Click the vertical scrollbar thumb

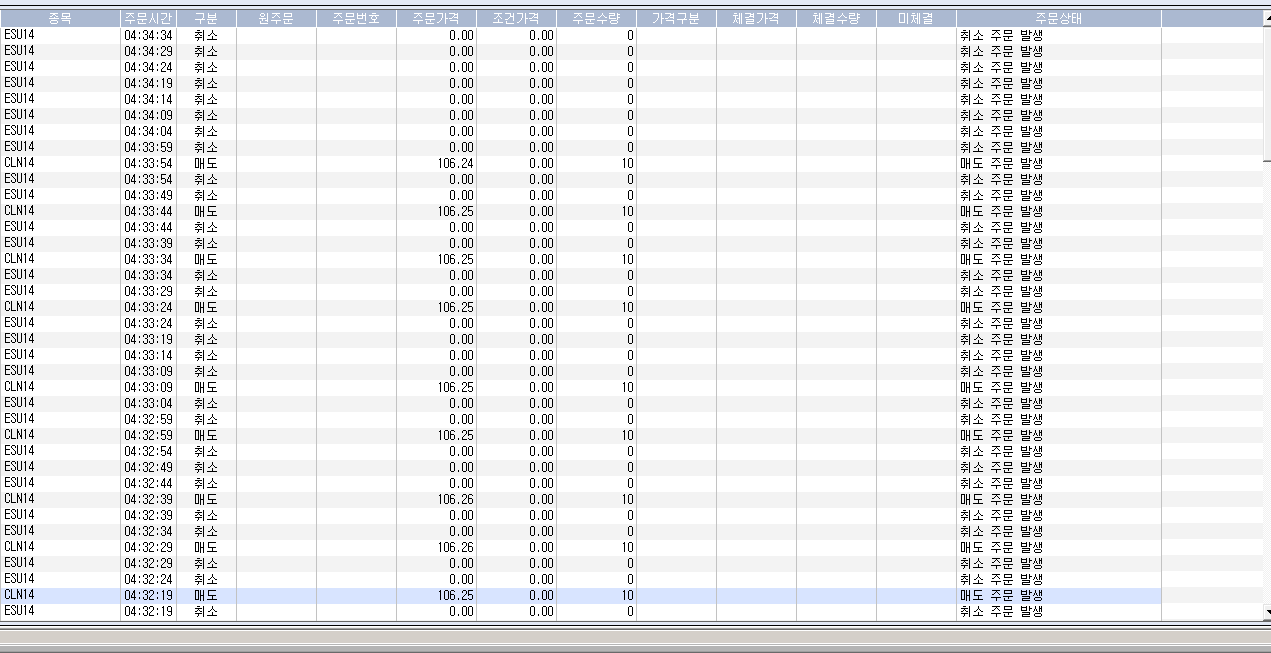pyautogui.click(x=1266, y=90)
